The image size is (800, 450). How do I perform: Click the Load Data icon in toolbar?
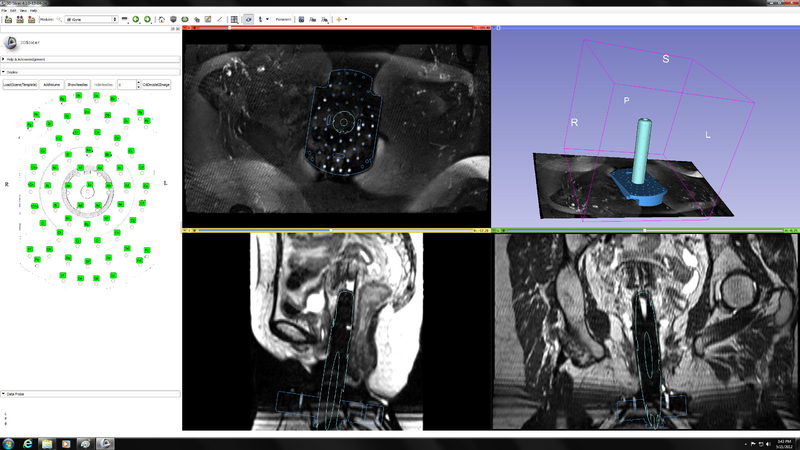(7, 19)
